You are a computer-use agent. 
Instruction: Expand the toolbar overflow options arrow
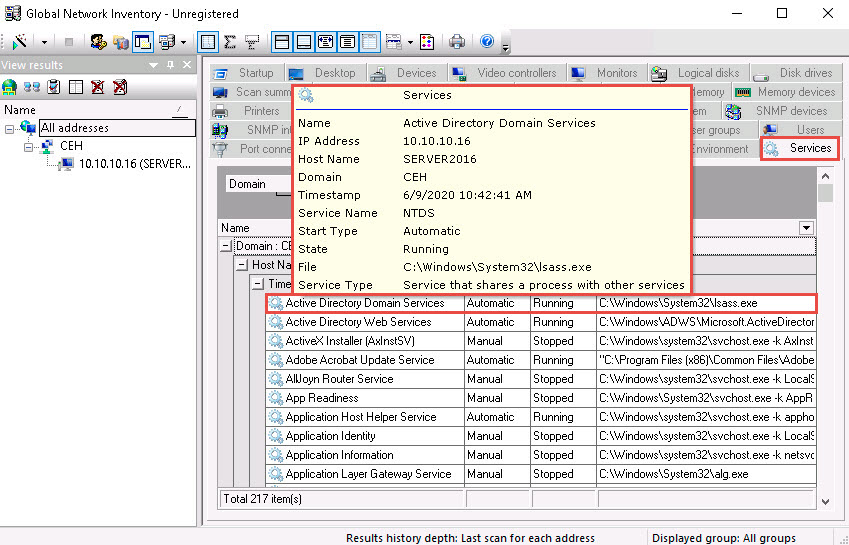coord(505,47)
